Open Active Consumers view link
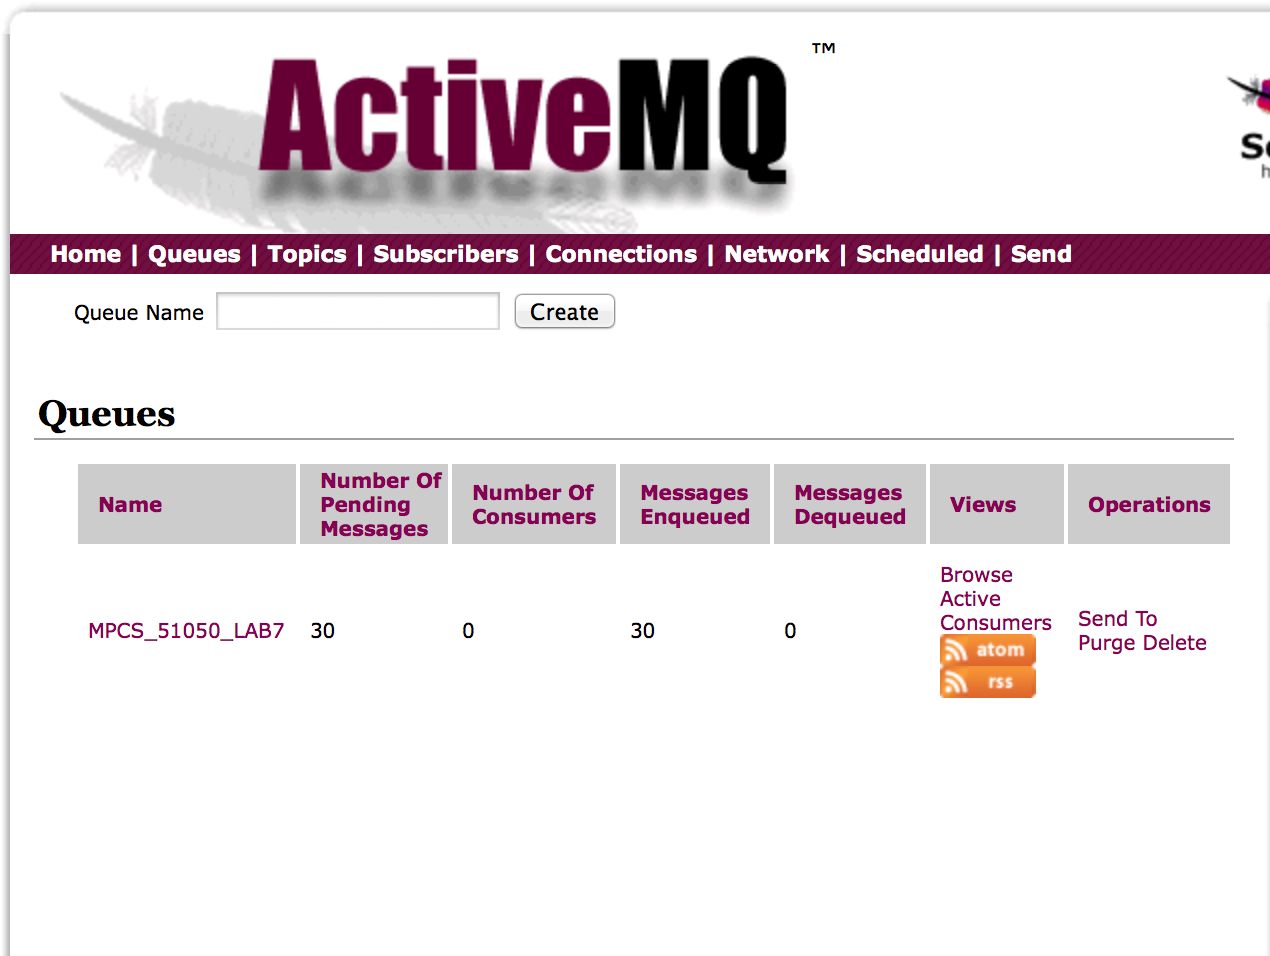Viewport: 1270px width, 956px height. [995, 611]
